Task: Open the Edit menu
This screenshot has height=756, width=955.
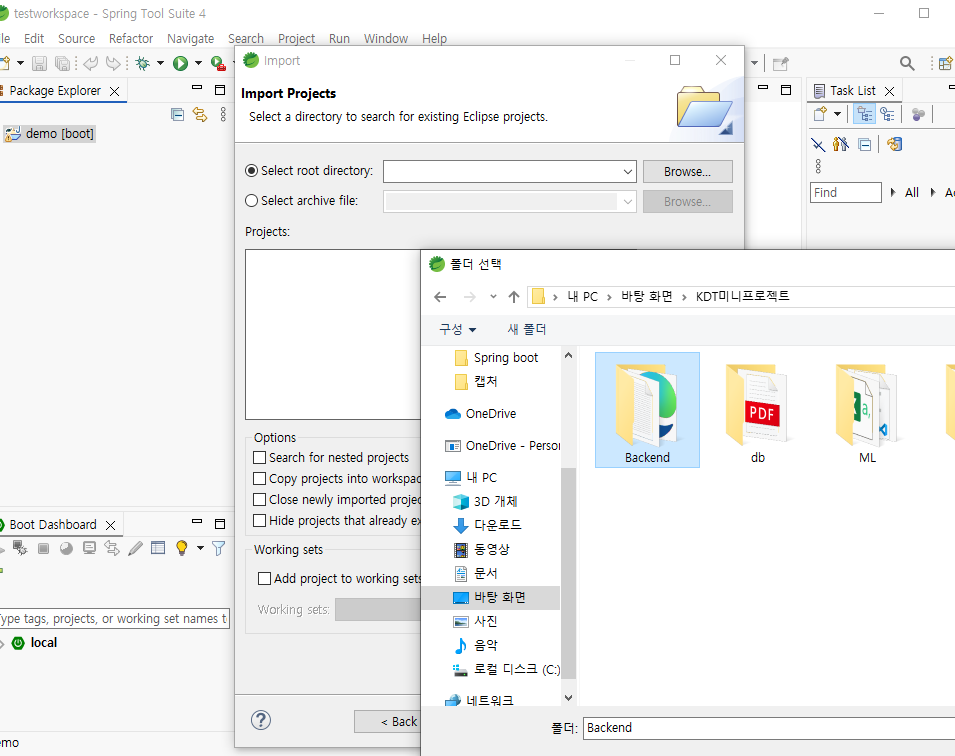Action: click(x=34, y=38)
